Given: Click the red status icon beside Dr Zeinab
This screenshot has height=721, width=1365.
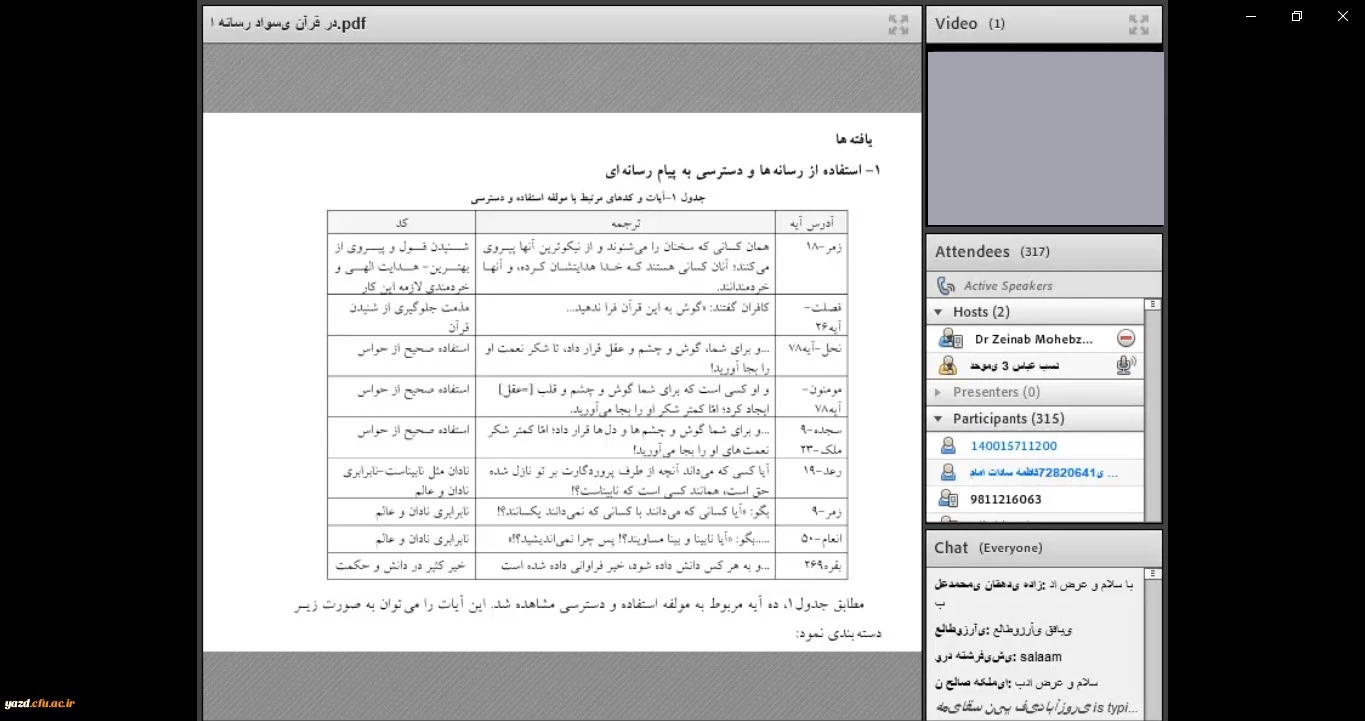Looking at the screenshot, I should (1126, 339).
